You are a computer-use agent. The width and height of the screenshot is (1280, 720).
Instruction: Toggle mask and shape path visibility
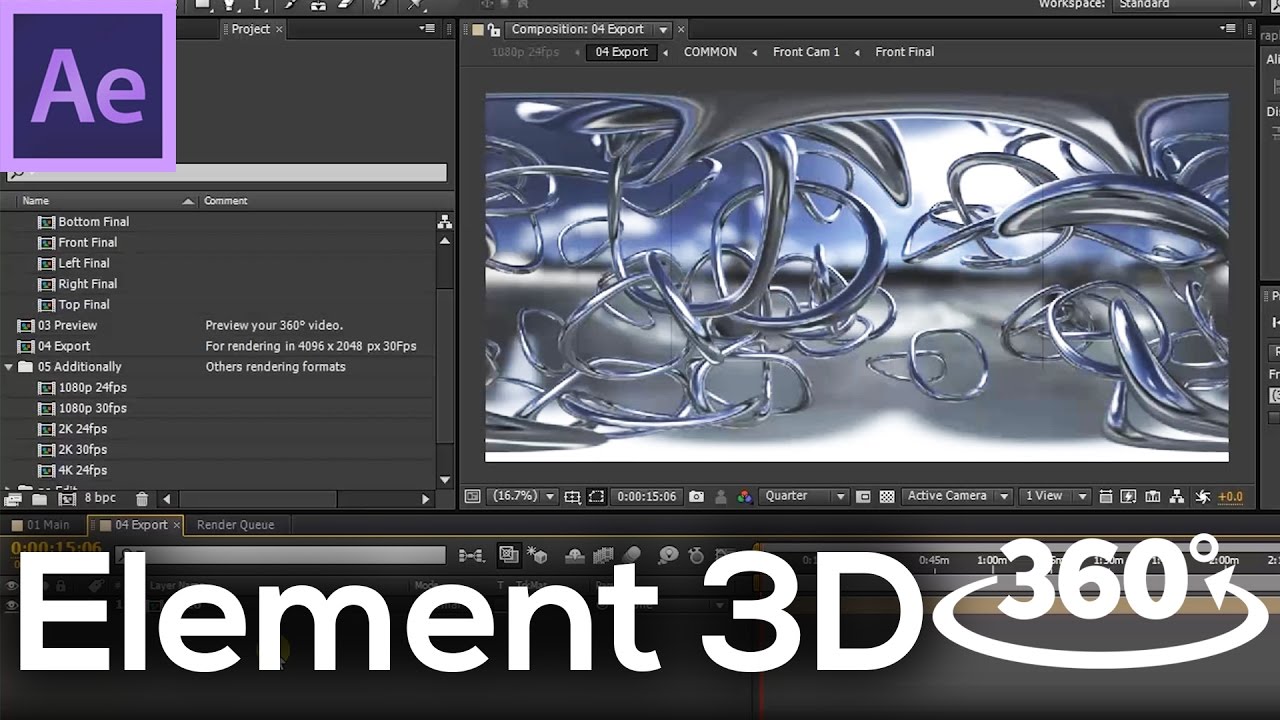[x=596, y=496]
